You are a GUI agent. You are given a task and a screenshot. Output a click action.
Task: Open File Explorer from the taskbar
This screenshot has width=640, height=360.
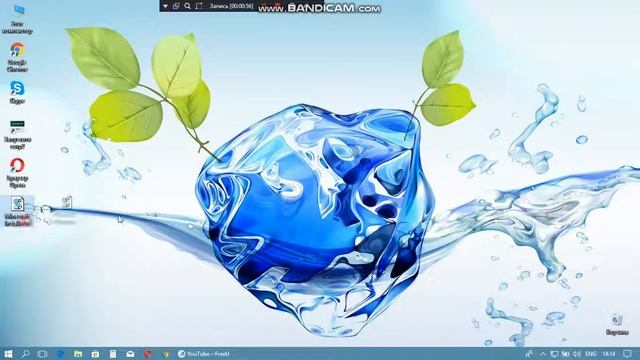[x=78, y=354]
